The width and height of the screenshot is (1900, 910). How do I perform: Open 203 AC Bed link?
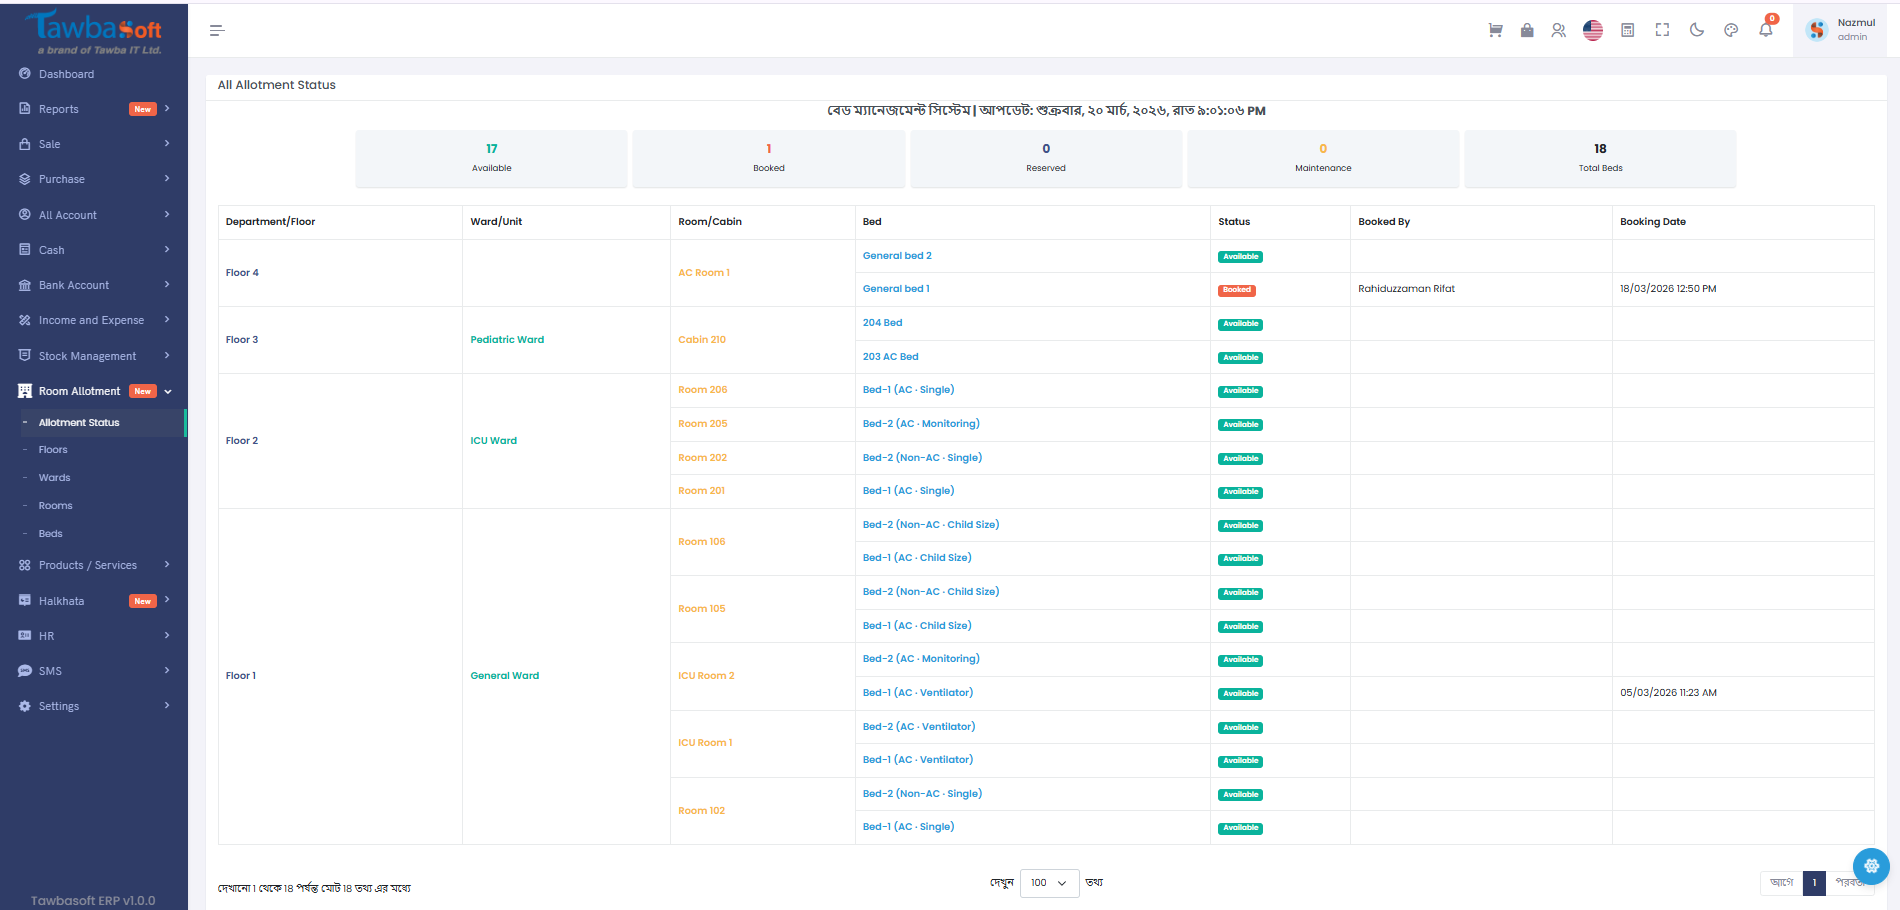[890, 357]
